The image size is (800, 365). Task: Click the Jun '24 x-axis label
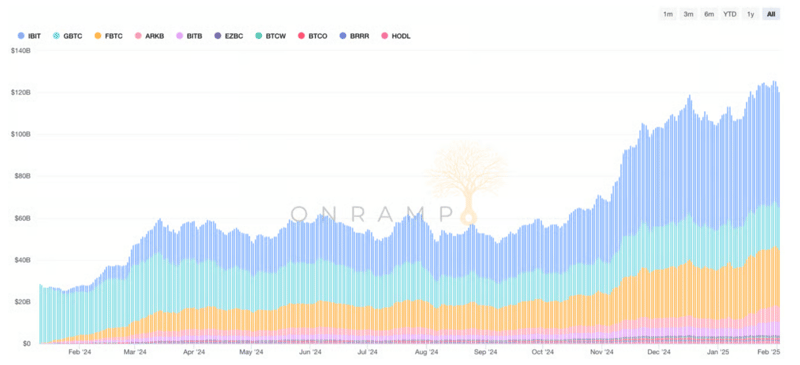click(x=310, y=352)
